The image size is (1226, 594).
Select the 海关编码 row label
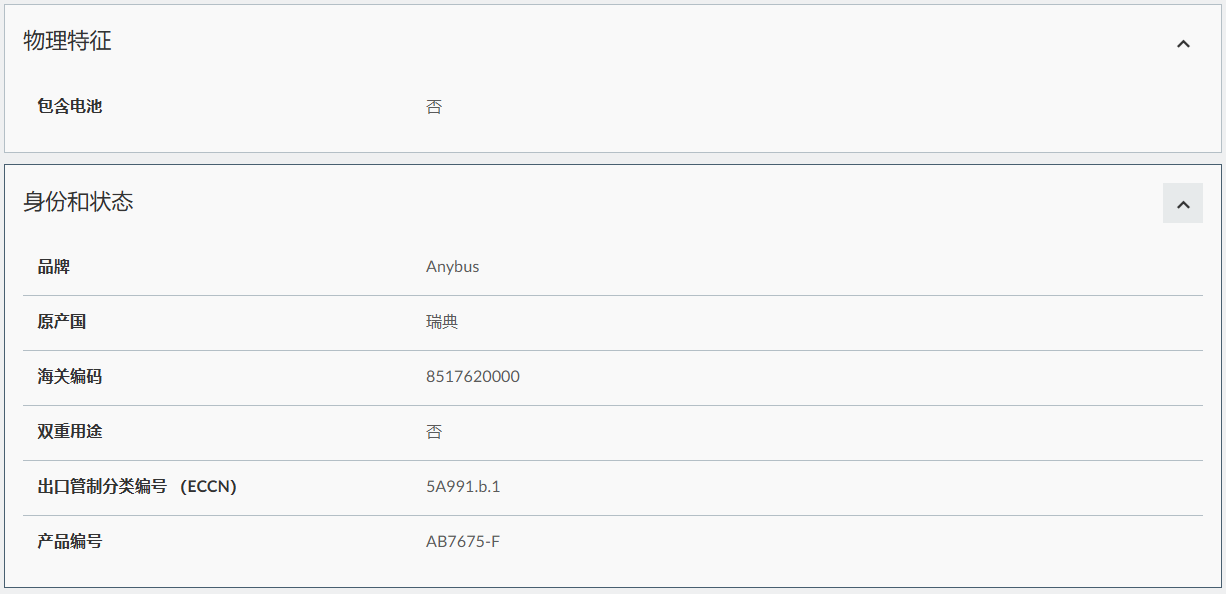[x=70, y=377]
